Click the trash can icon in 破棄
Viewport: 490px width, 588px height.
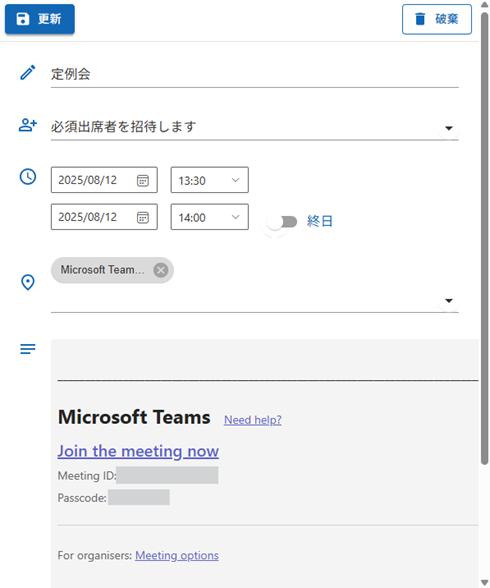(x=420, y=19)
